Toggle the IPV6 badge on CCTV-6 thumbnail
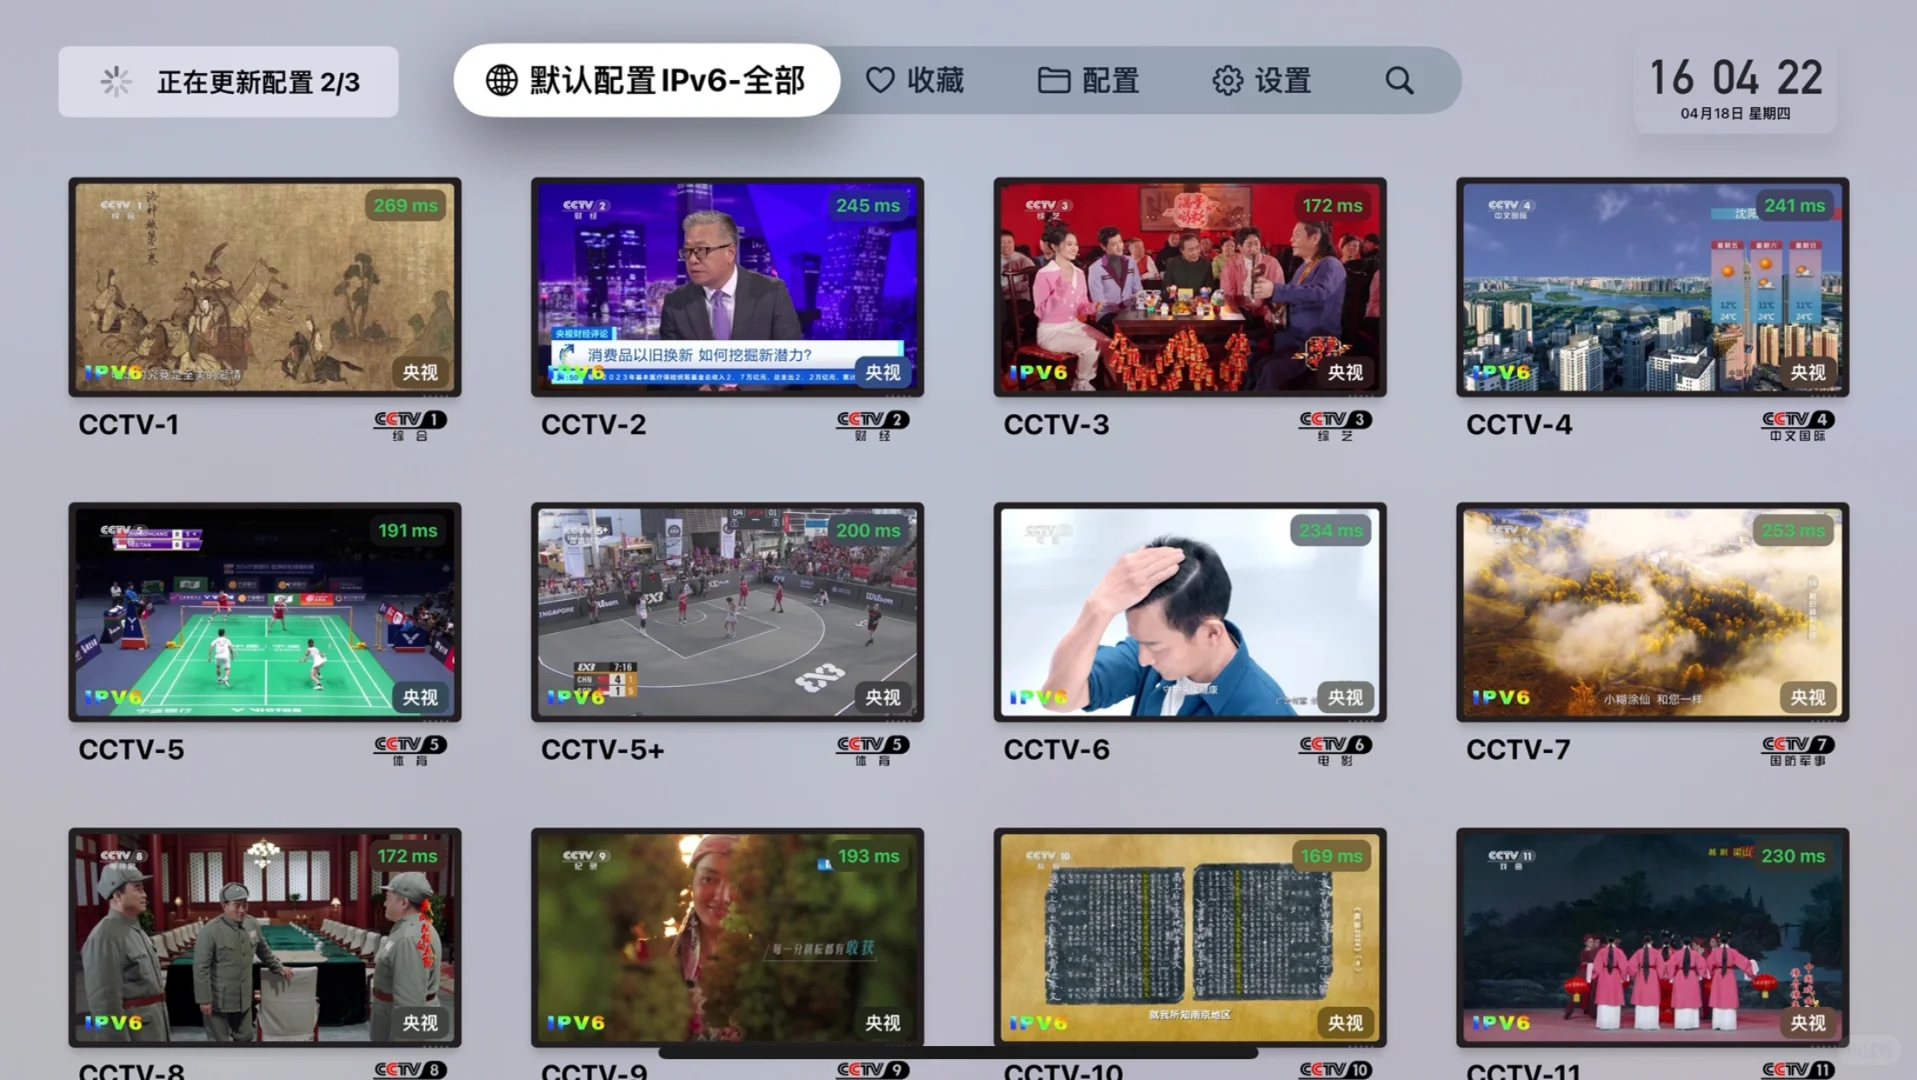This screenshot has width=1917, height=1080. (x=1040, y=696)
